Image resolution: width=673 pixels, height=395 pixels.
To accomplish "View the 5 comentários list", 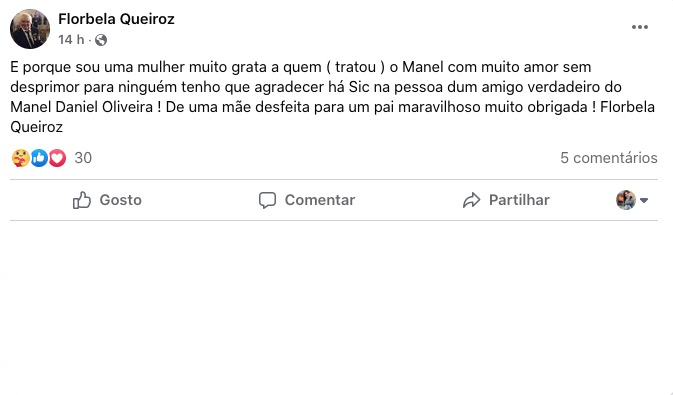I will coord(609,158).
